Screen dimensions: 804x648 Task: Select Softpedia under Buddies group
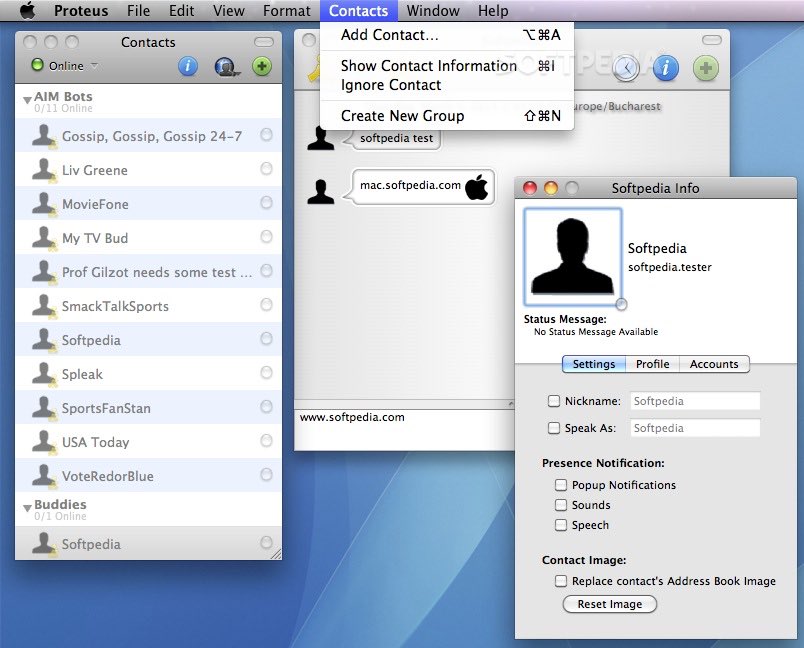(x=149, y=543)
